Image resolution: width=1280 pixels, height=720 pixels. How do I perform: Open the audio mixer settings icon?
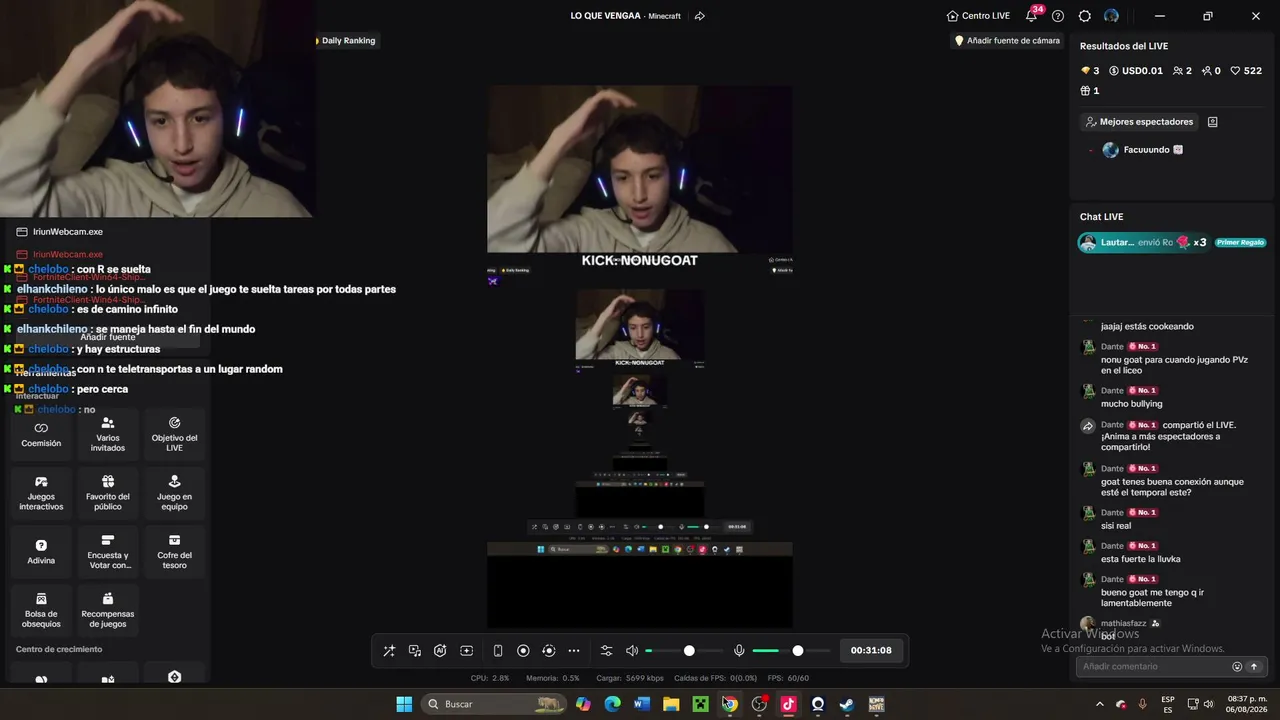(606, 651)
